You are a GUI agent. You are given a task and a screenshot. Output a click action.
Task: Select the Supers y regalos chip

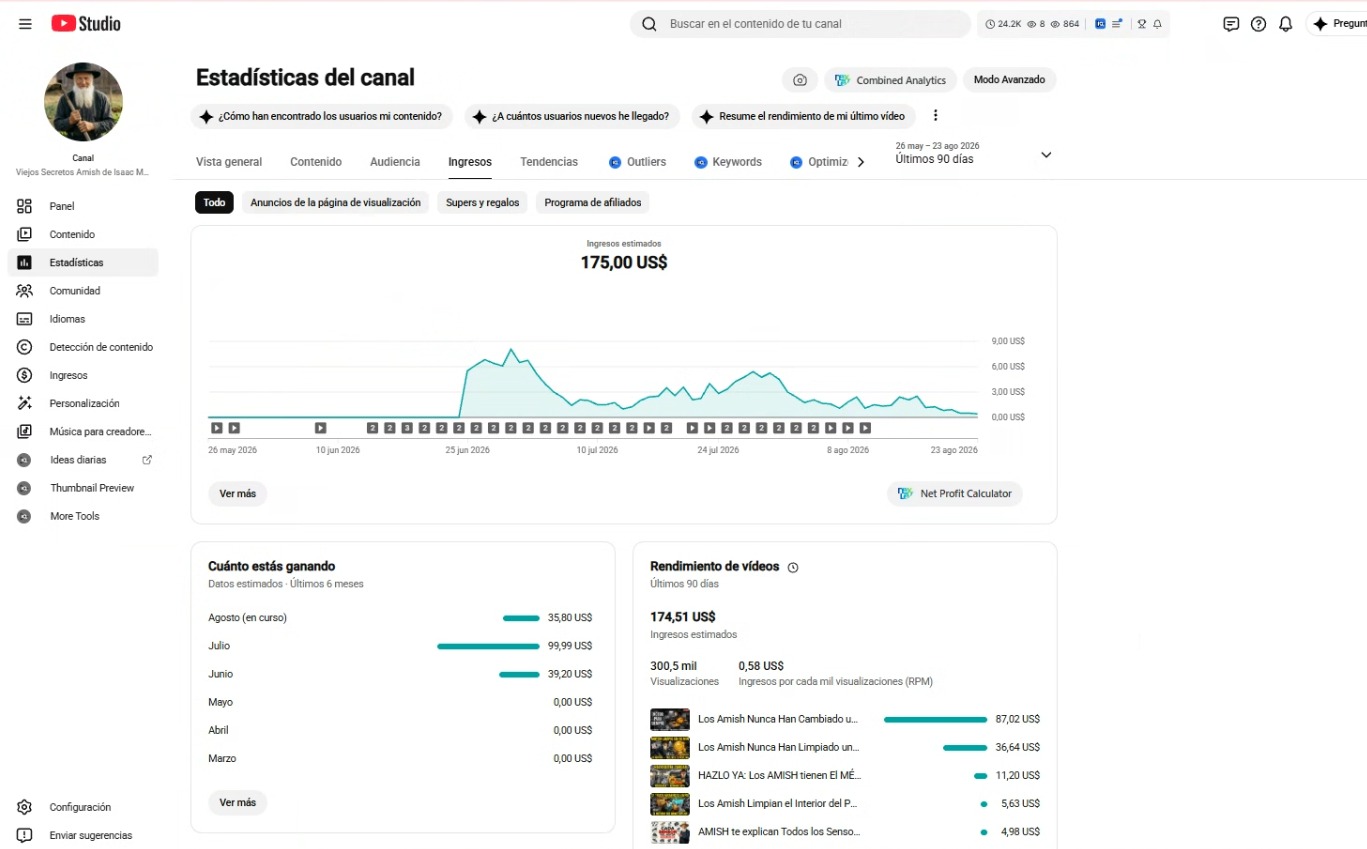click(x=482, y=202)
